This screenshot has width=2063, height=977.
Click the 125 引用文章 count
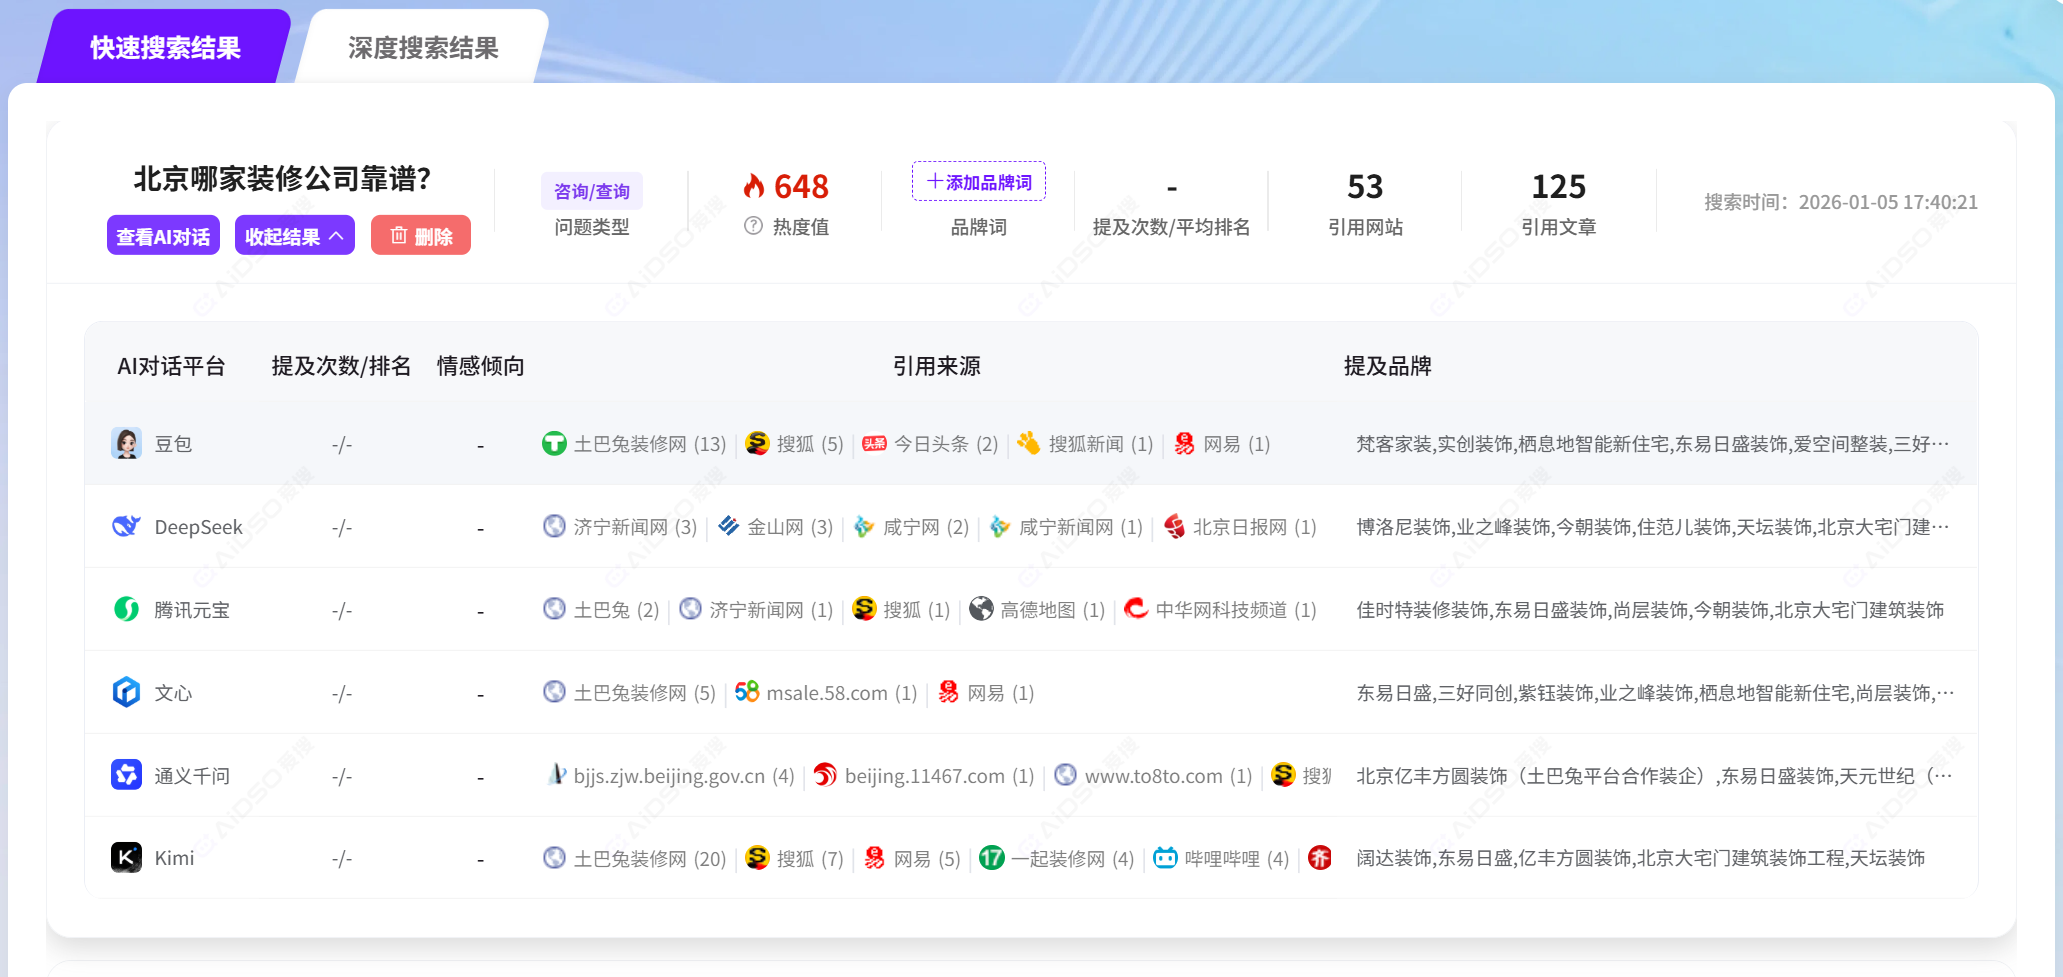coord(1558,187)
